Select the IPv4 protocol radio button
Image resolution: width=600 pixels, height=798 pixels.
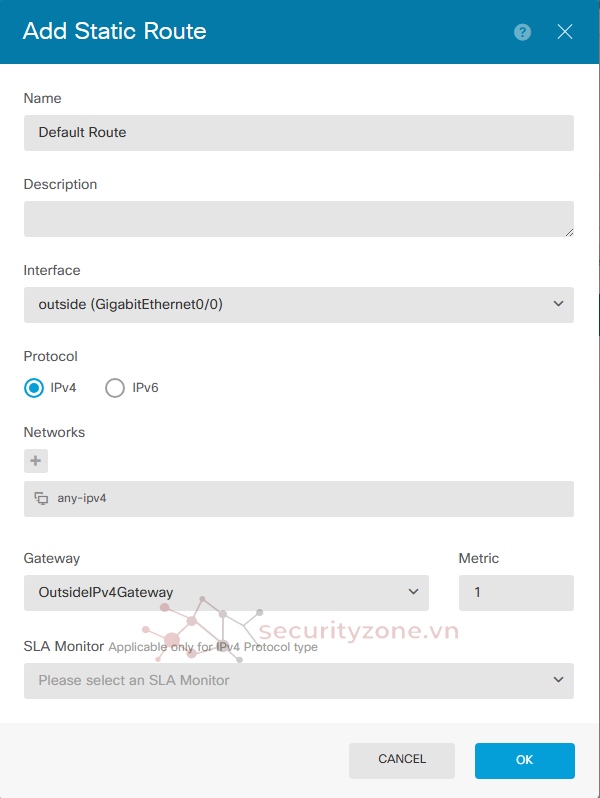[x=34, y=388]
